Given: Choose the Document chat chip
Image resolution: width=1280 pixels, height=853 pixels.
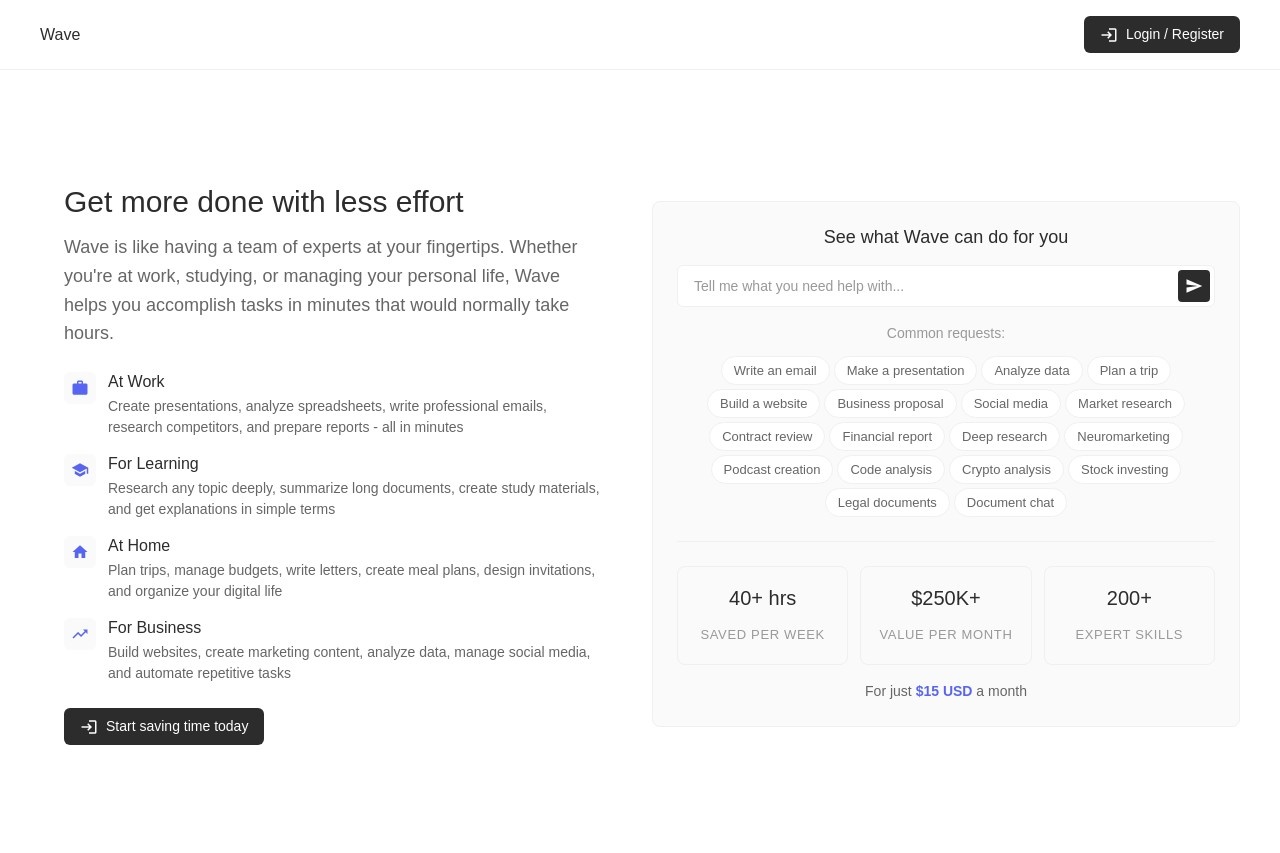Looking at the screenshot, I should click(1010, 503).
